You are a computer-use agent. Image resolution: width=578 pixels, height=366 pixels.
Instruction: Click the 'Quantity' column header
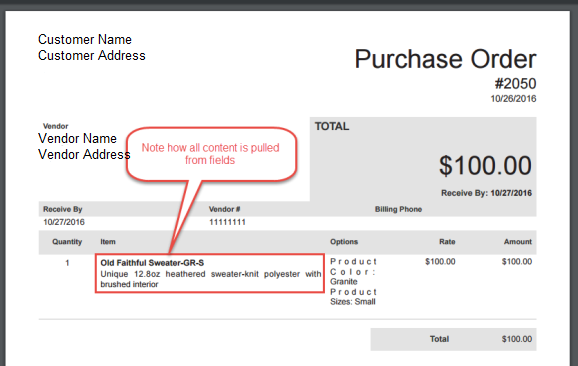tap(67, 242)
